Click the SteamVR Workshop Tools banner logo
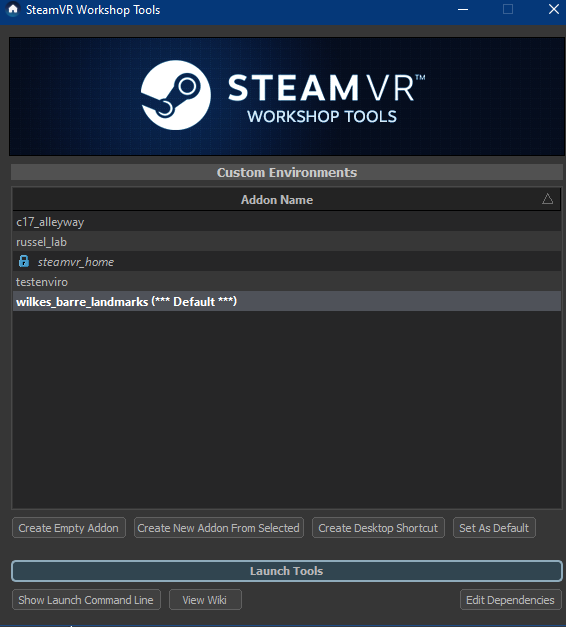This screenshot has width=566, height=627. tap(286, 96)
